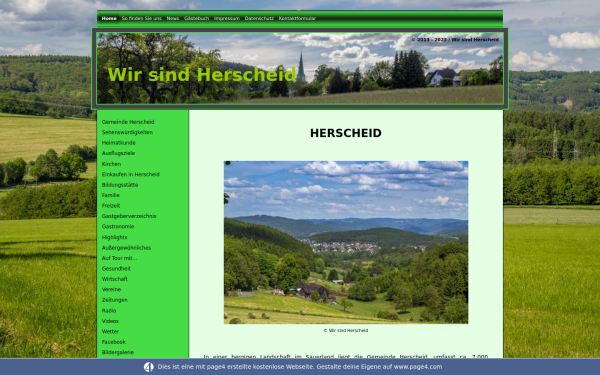
Task: Open the Videos sidebar link
Action: point(110,321)
